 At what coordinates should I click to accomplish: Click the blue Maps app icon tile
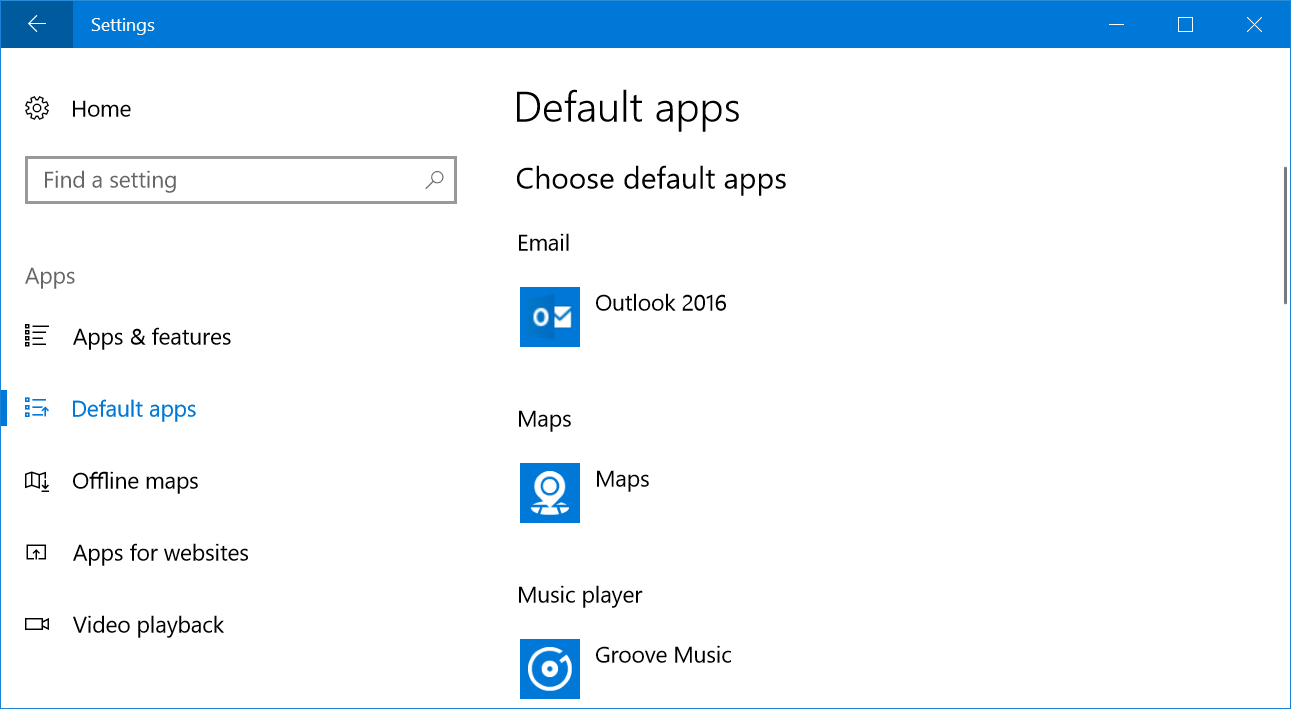[550, 493]
